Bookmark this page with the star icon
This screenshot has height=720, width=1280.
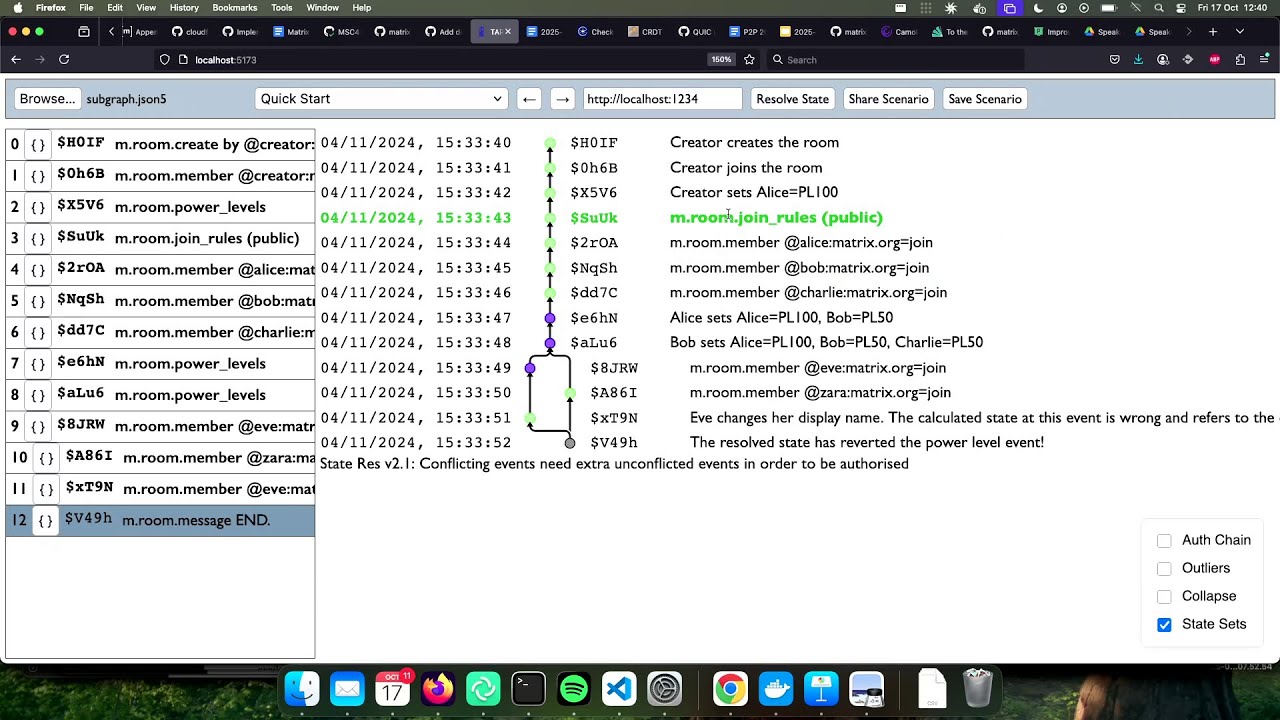749,60
